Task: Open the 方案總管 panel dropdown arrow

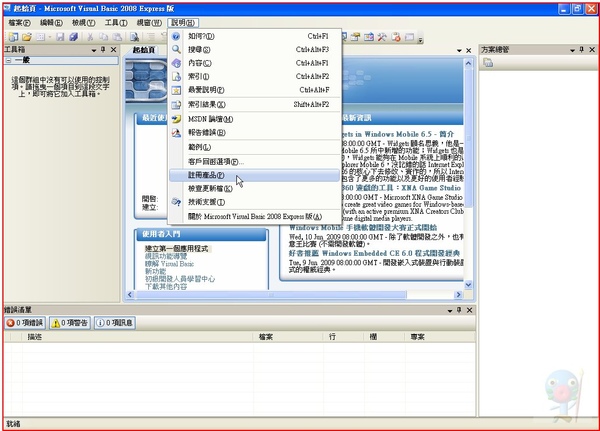Action: [x=572, y=50]
